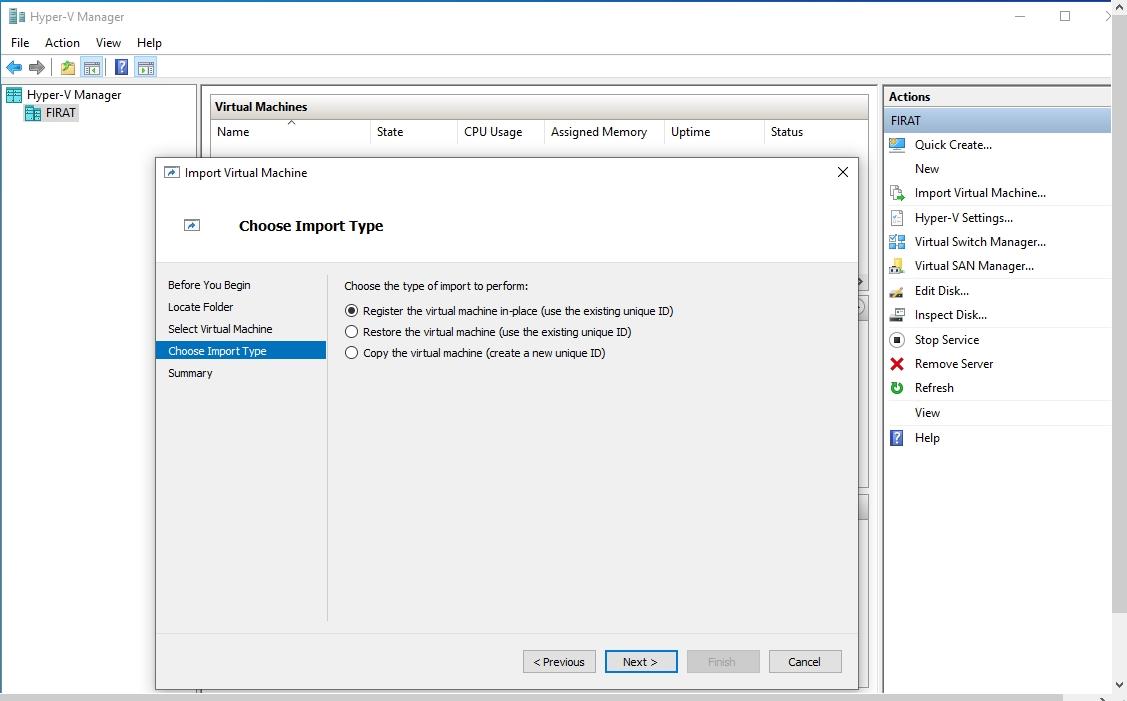Open the File menu
This screenshot has height=701, width=1127.
[x=20, y=42]
